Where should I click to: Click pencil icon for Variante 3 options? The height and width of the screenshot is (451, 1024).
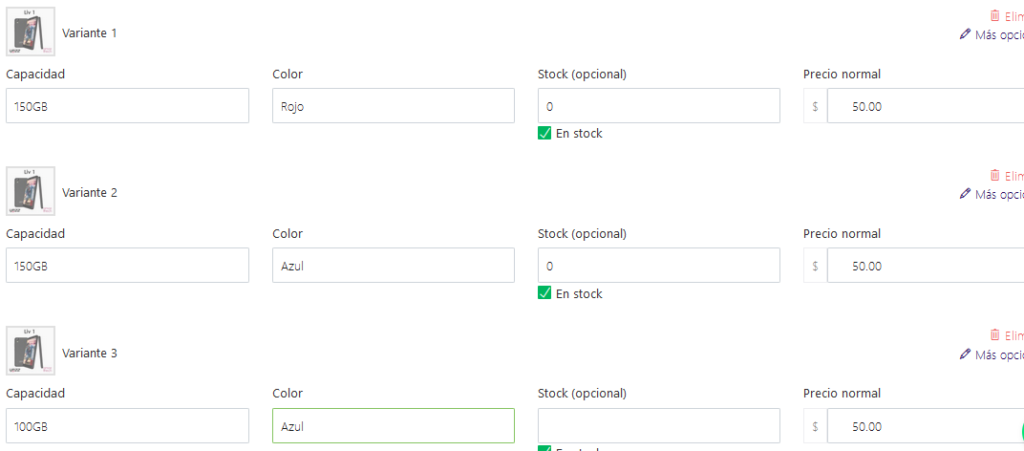coord(965,354)
